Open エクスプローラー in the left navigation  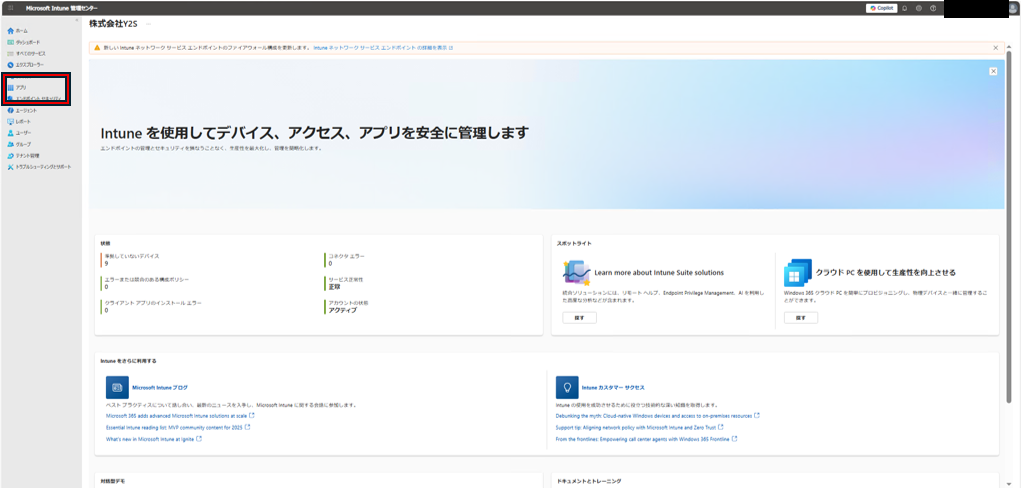[29, 65]
